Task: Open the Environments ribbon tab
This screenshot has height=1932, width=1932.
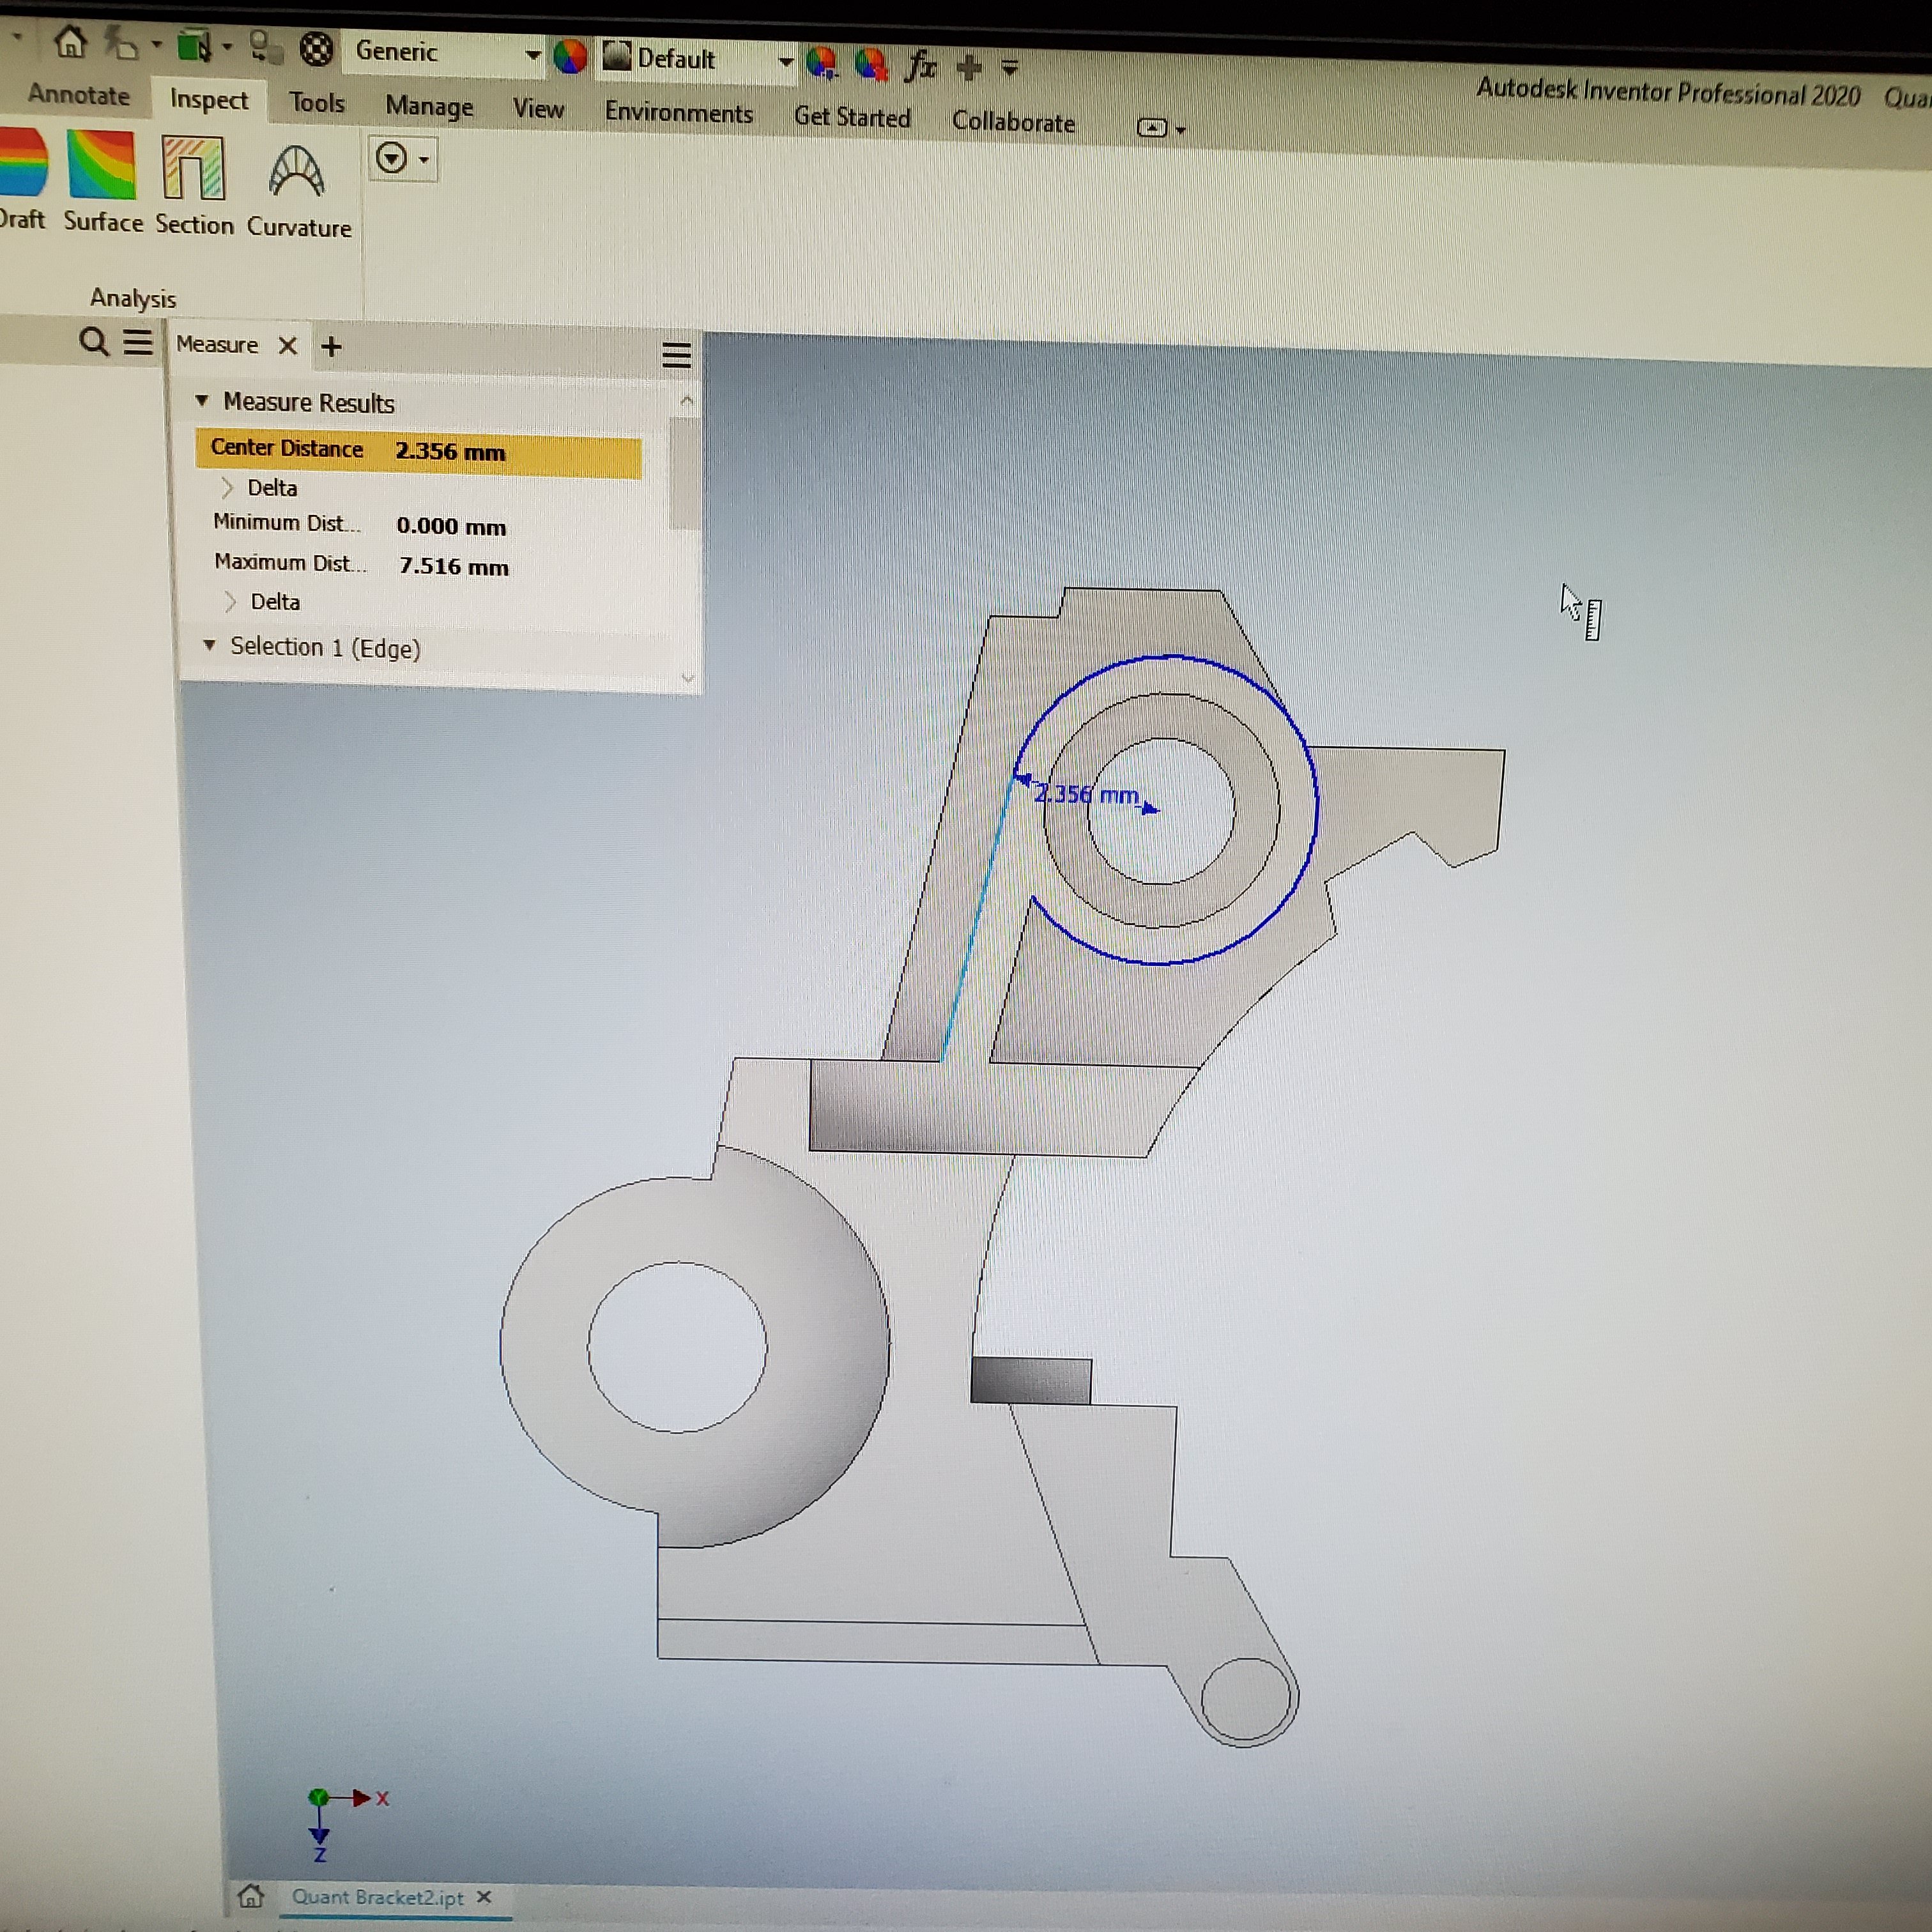Action: (678, 113)
